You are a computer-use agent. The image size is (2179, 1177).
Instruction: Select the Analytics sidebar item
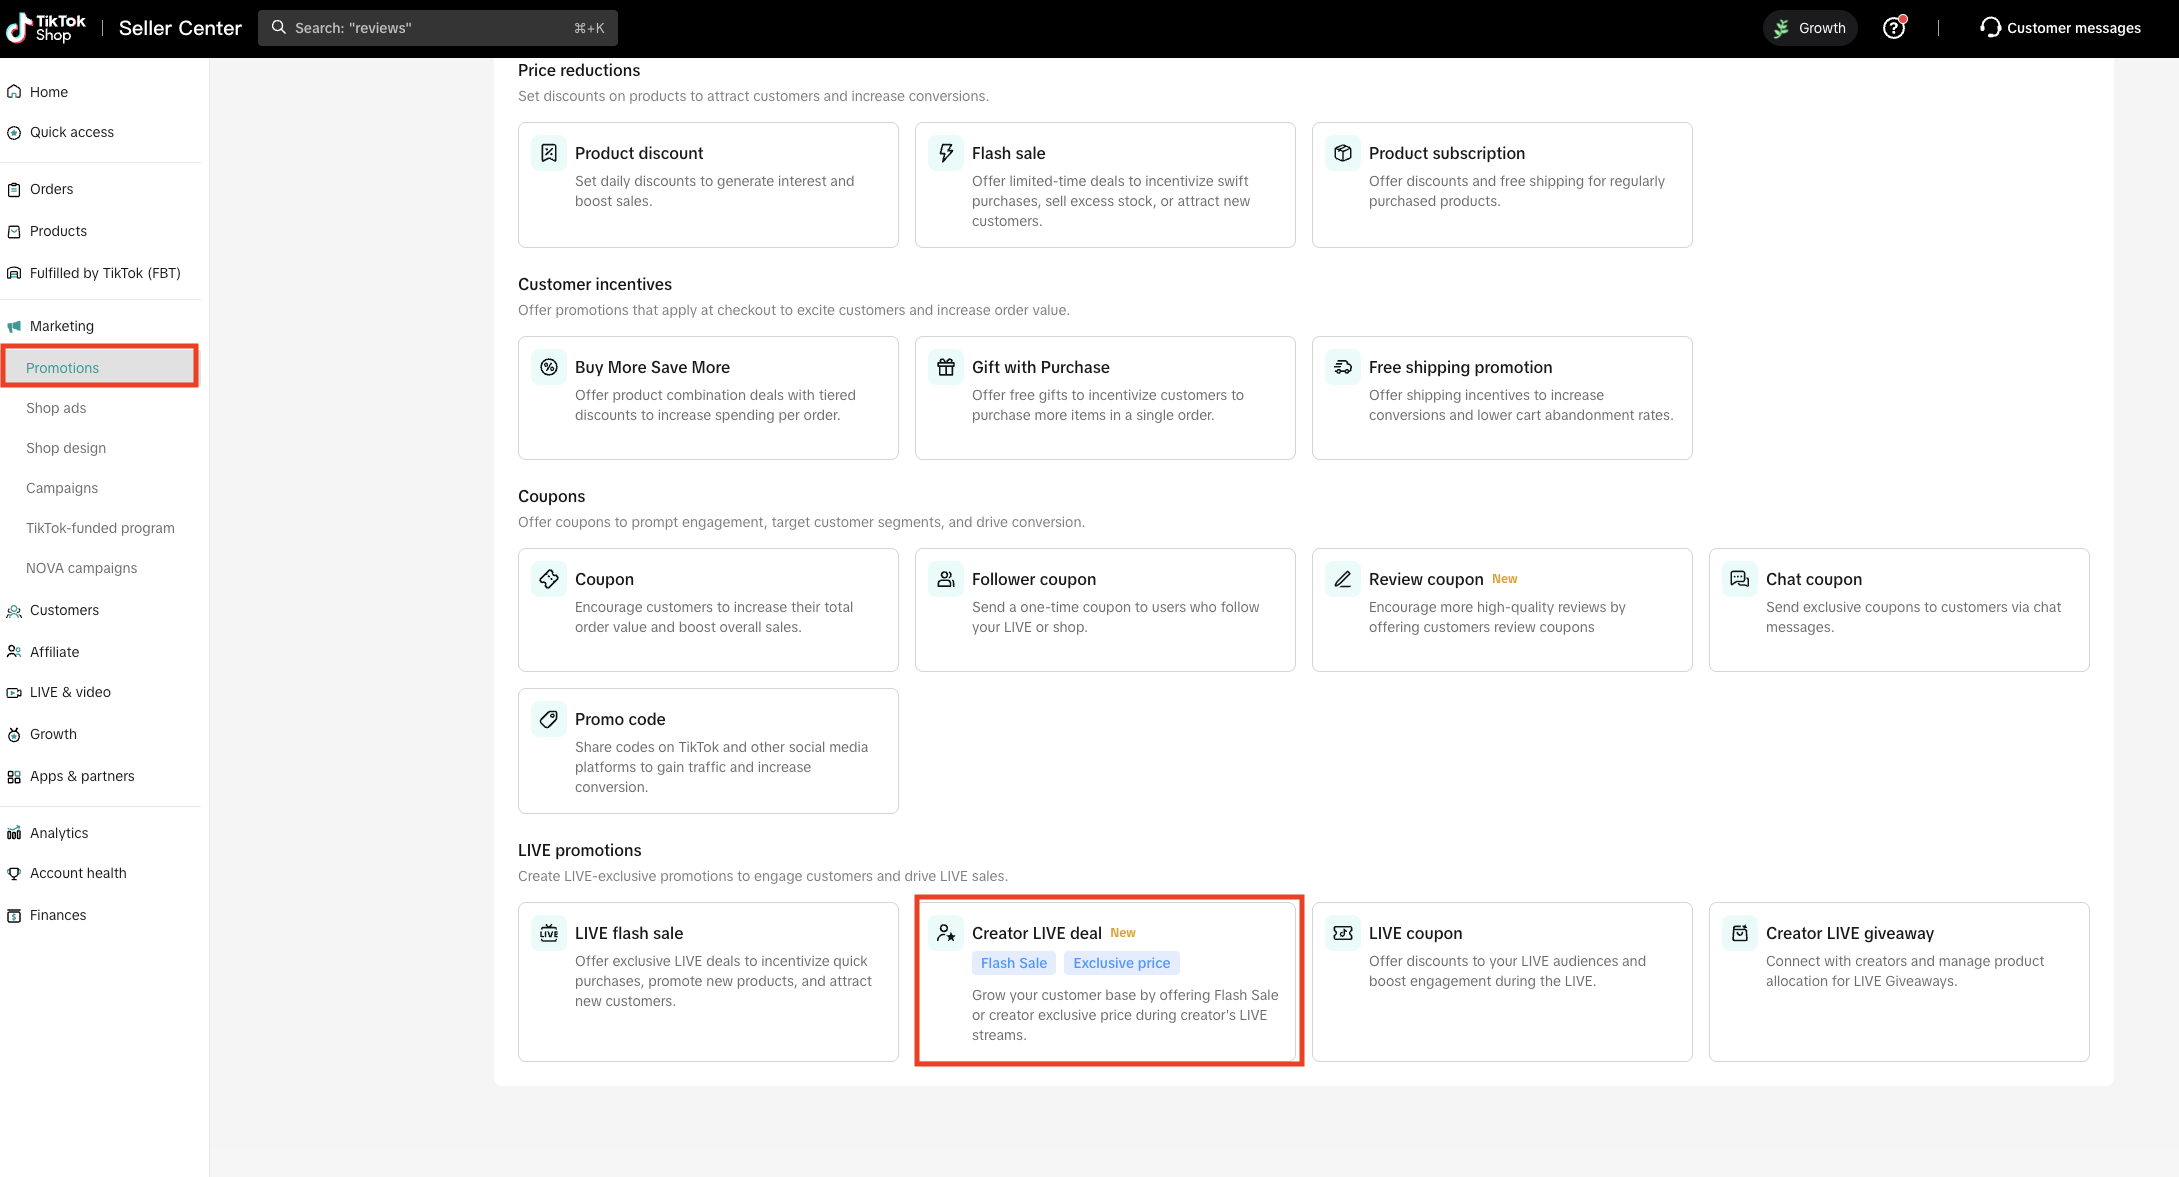point(59,833)
